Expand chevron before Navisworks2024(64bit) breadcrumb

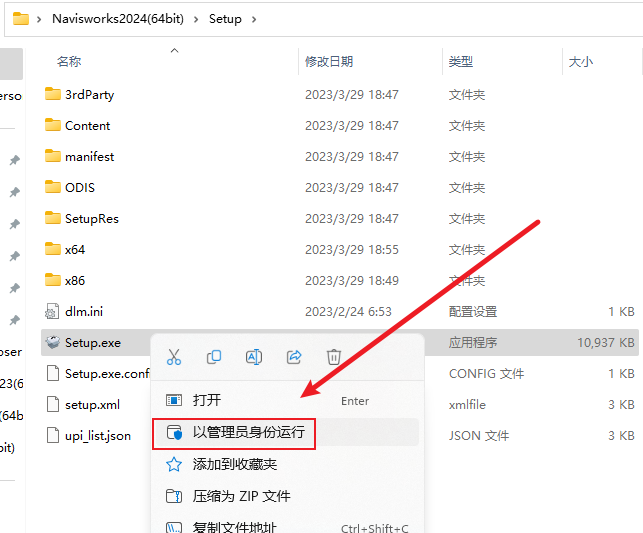click(39, 19)
